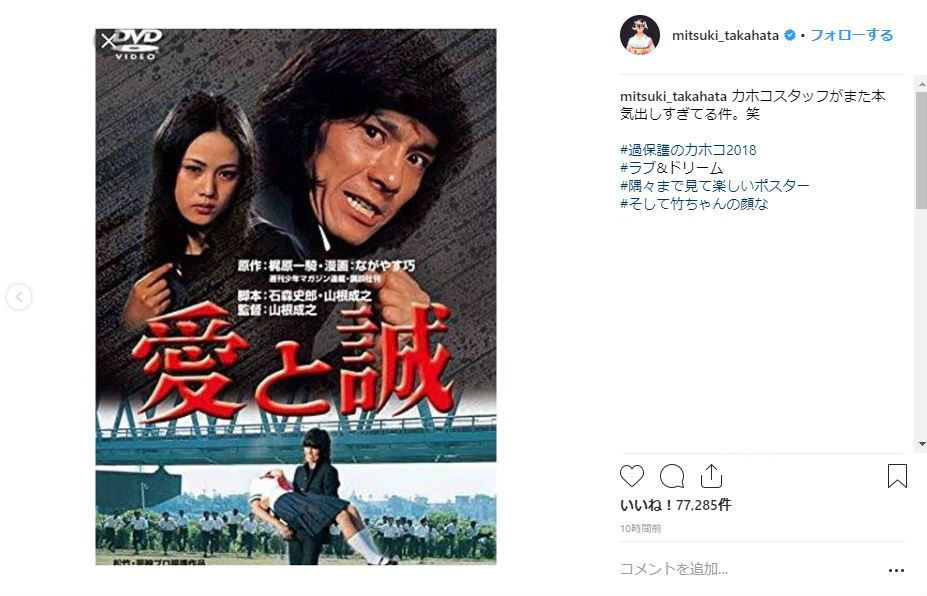Open mitsuki_takahata username link in header
927x596 pixels.
[725, 35]
